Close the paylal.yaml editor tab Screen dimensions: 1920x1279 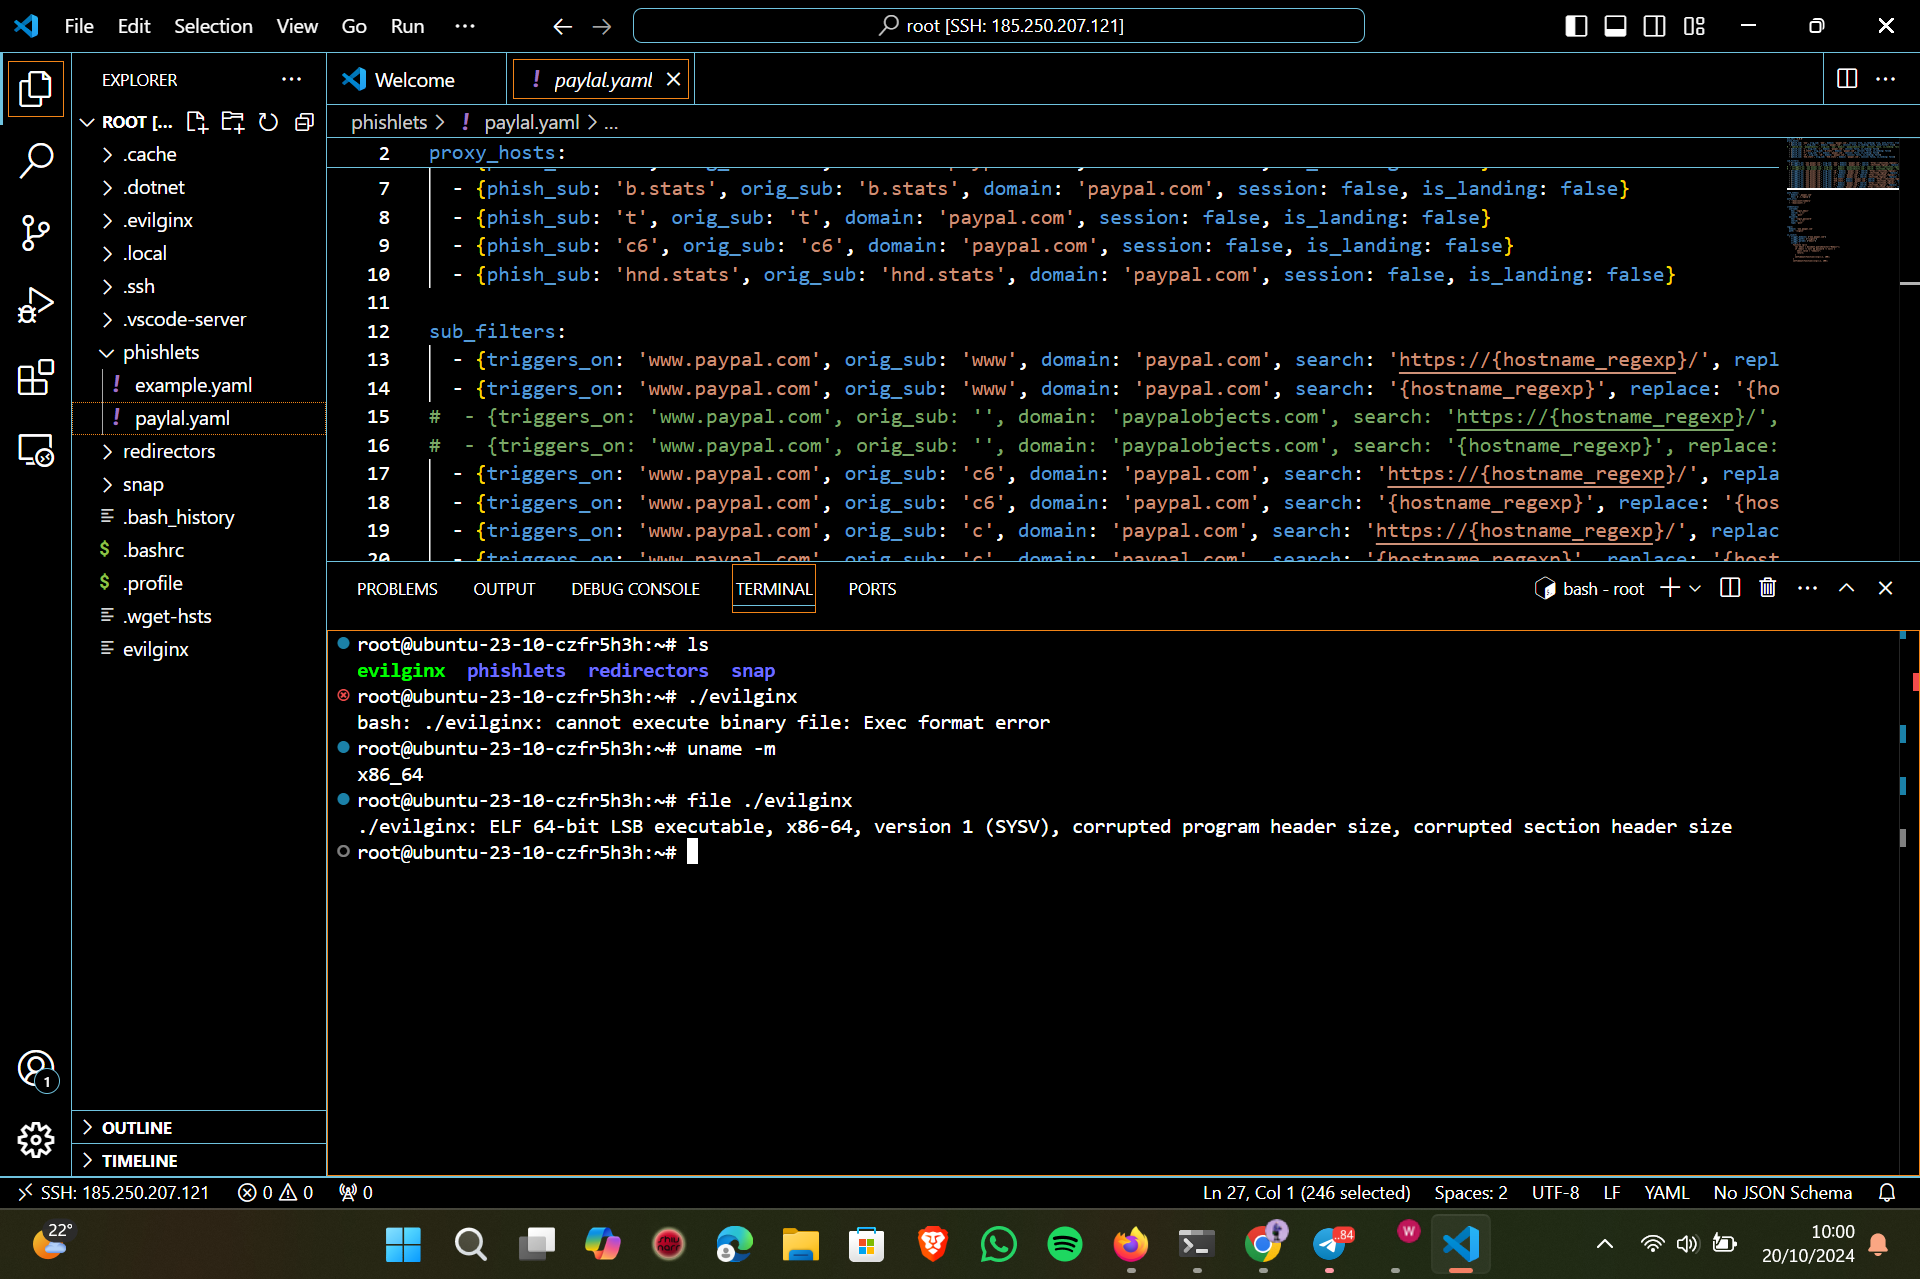pyautogui.click(x=674, y=79)
